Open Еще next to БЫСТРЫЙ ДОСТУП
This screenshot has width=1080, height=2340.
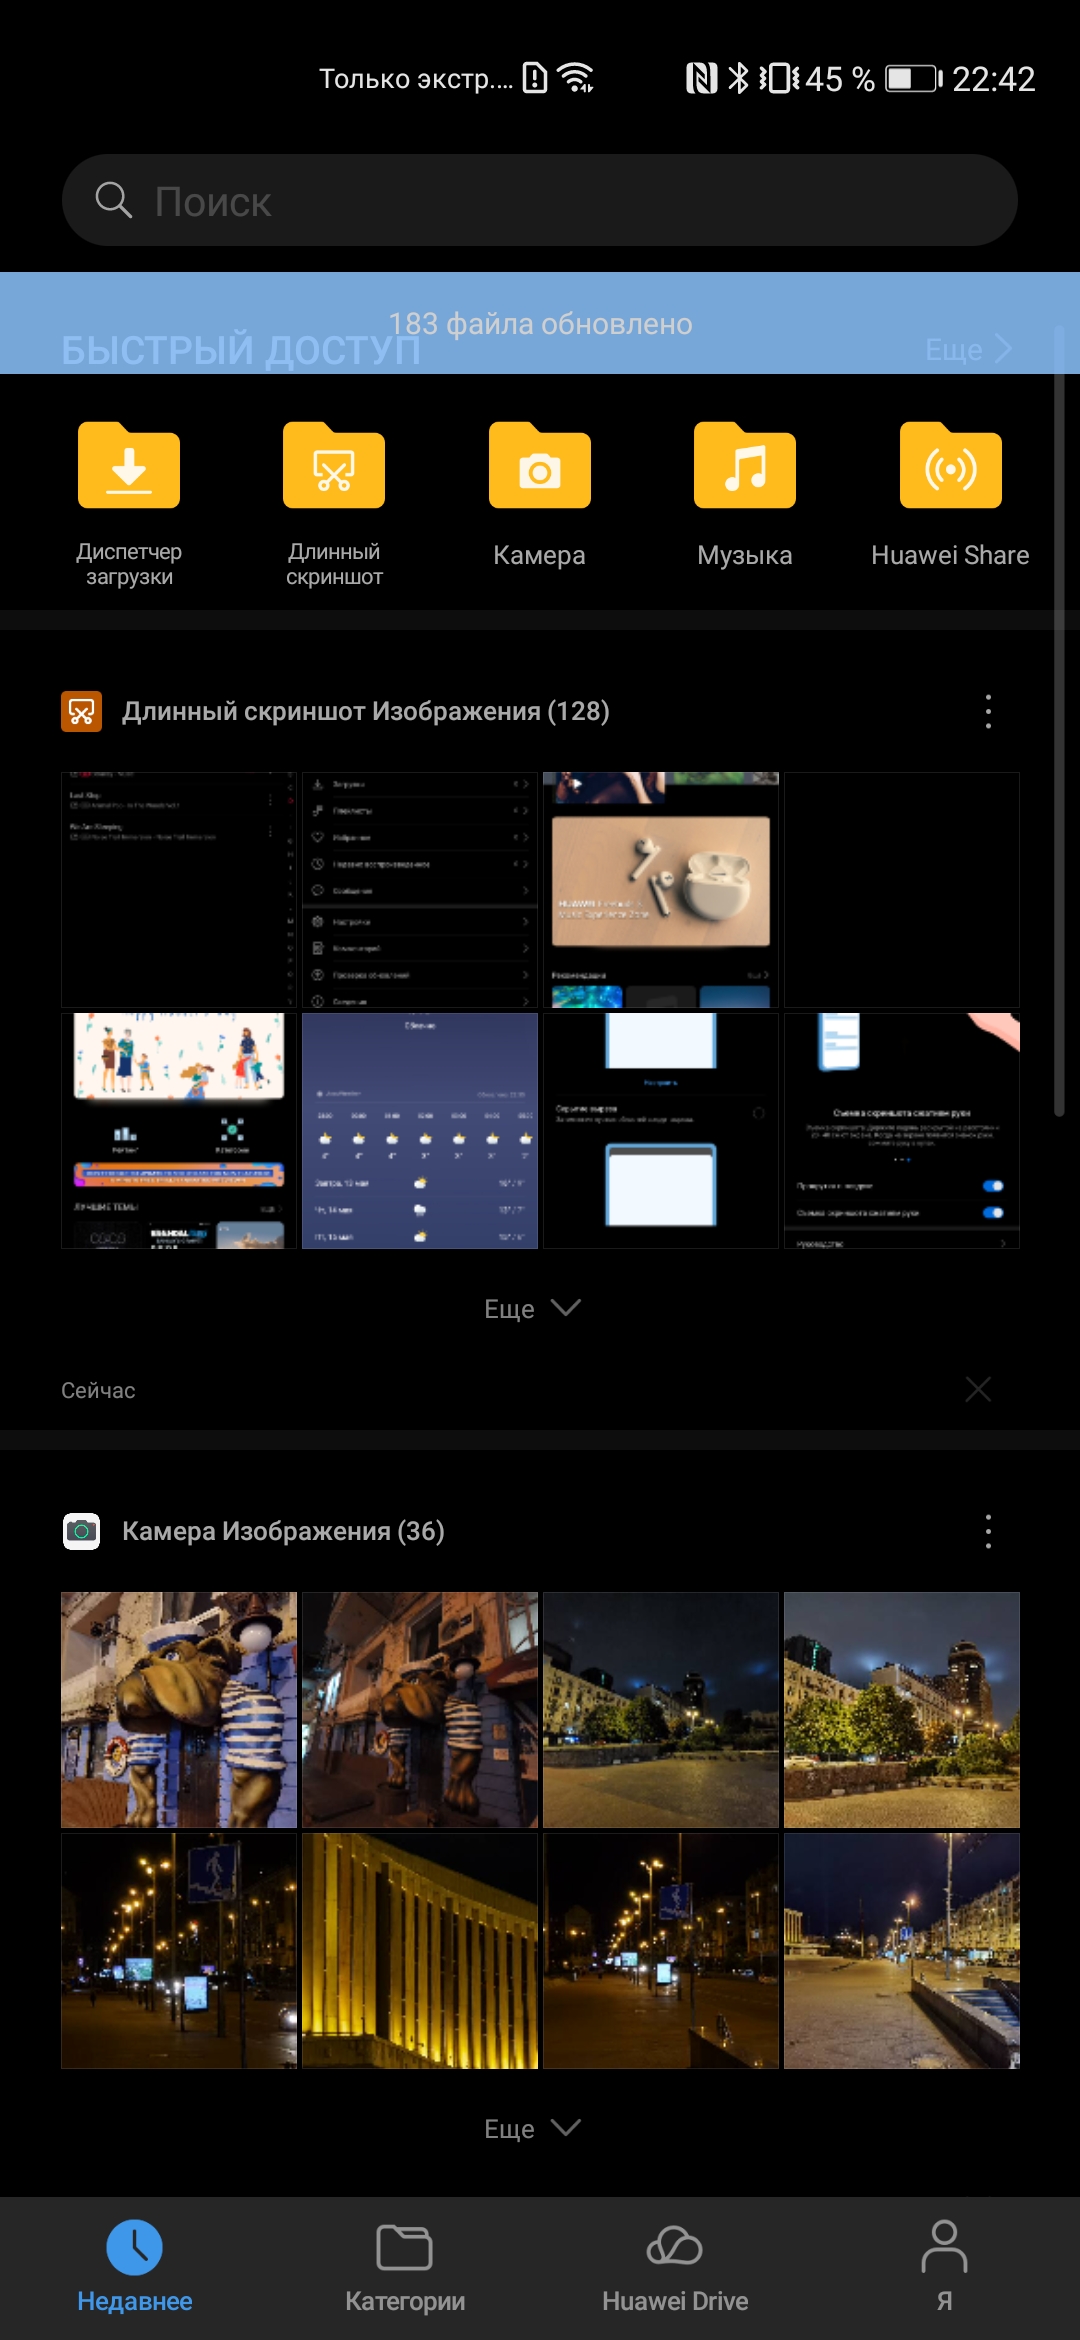(968, 349)
